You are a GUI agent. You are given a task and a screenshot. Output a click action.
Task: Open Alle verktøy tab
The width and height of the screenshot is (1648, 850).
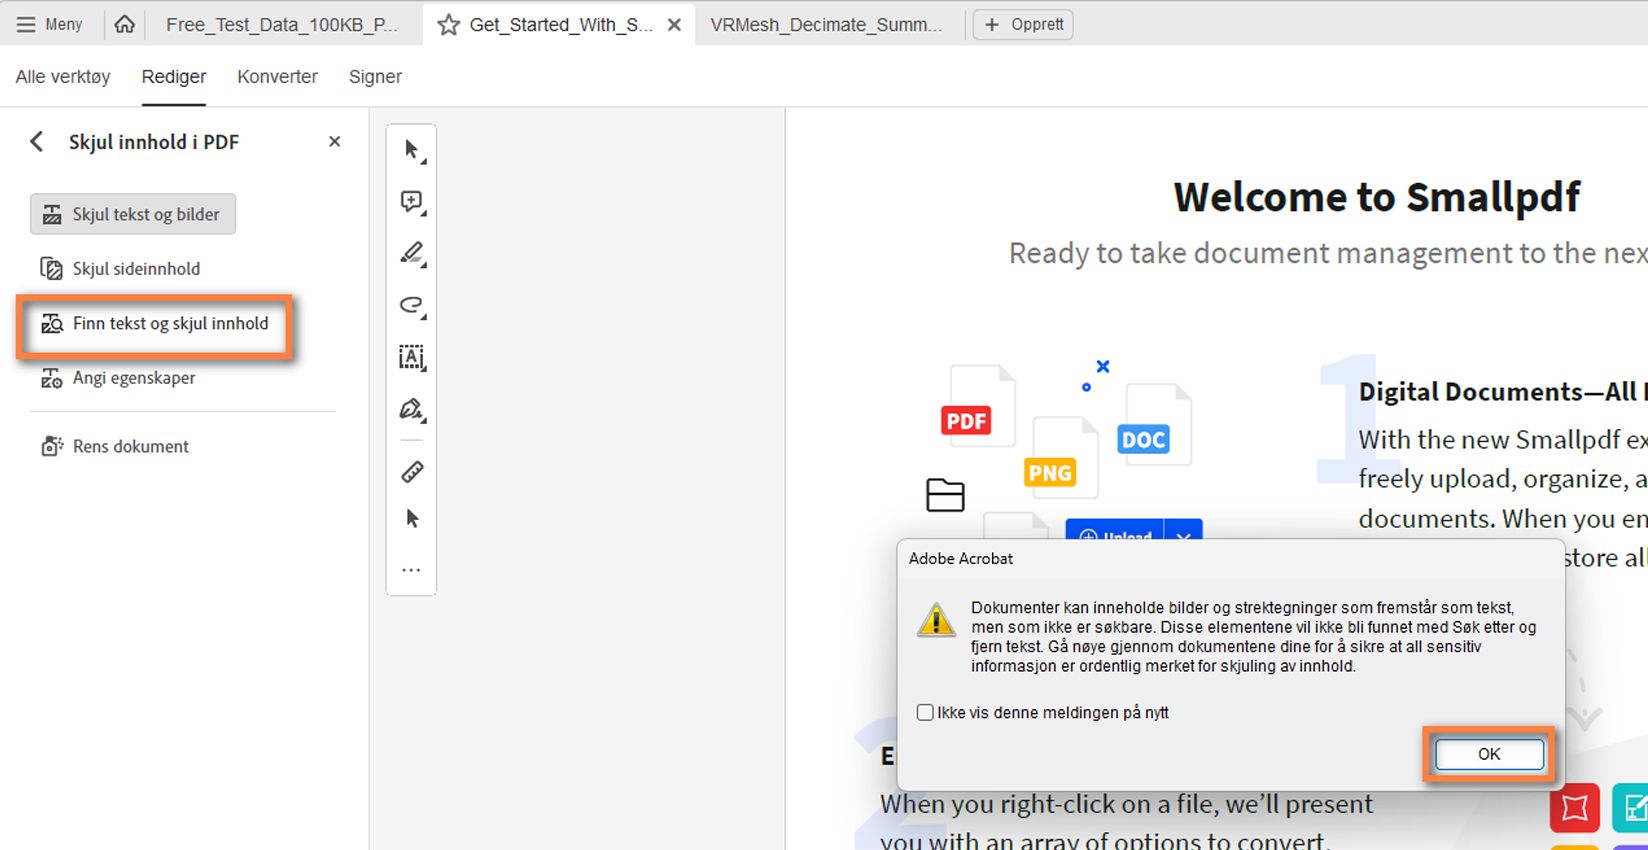tap(63, 77)
